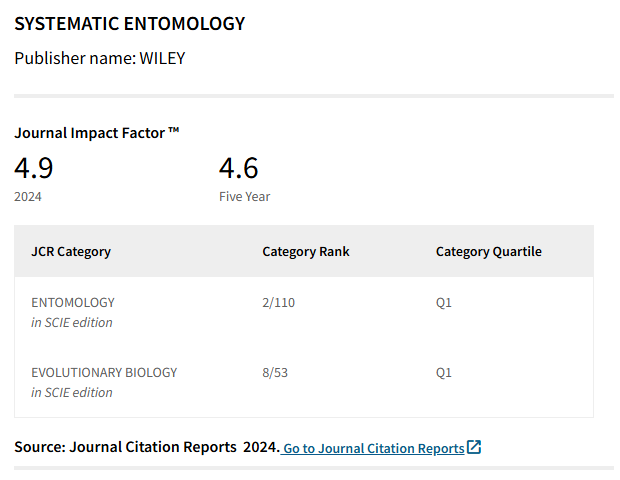Image resolution: width=620 pixels, height=480 pixels.
Task: Click the 2/110 category rank value
Action: tap(279, 302)
